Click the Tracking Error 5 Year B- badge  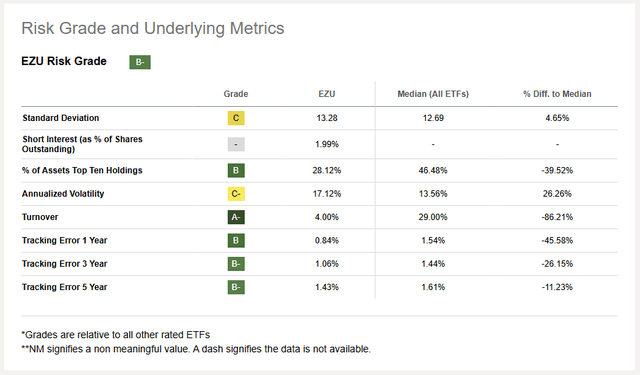click(236, 287)
